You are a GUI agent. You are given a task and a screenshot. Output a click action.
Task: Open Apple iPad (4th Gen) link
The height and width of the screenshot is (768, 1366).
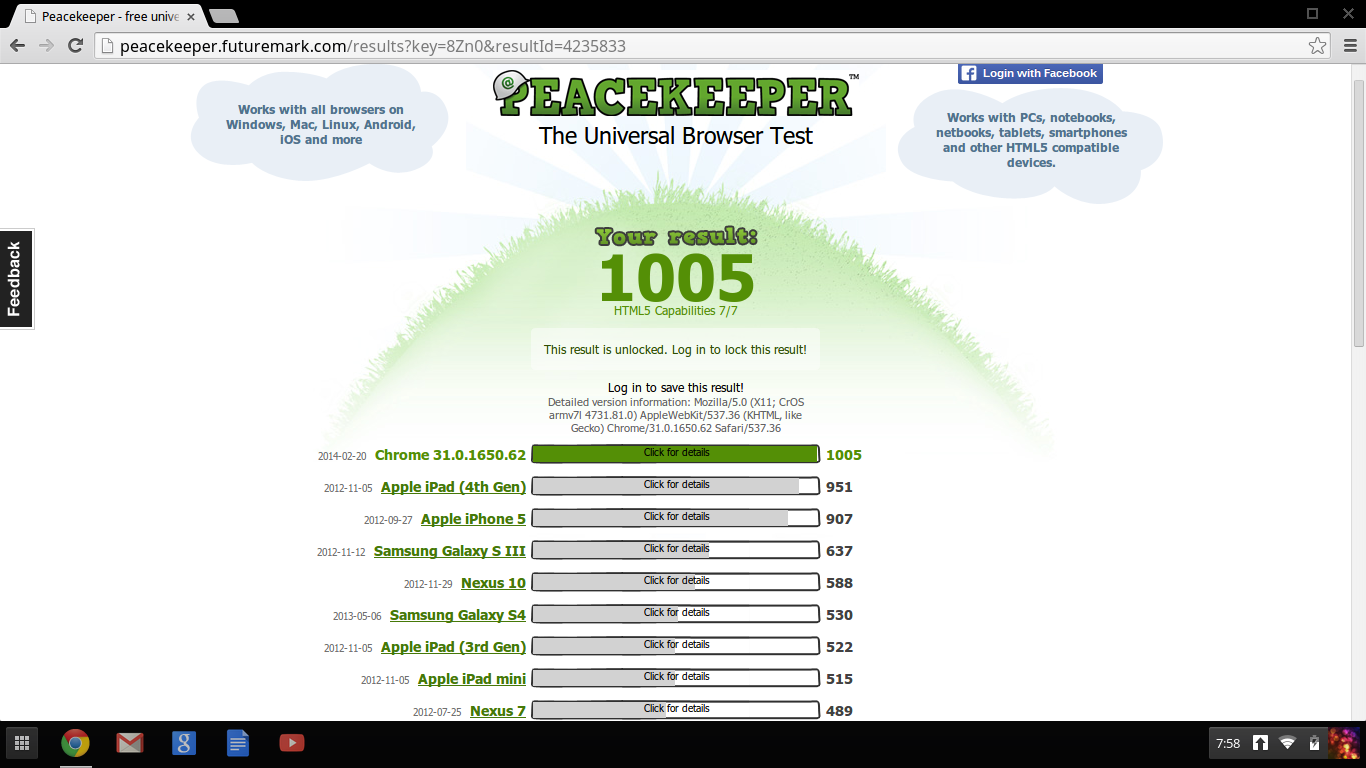coord(453,487)
